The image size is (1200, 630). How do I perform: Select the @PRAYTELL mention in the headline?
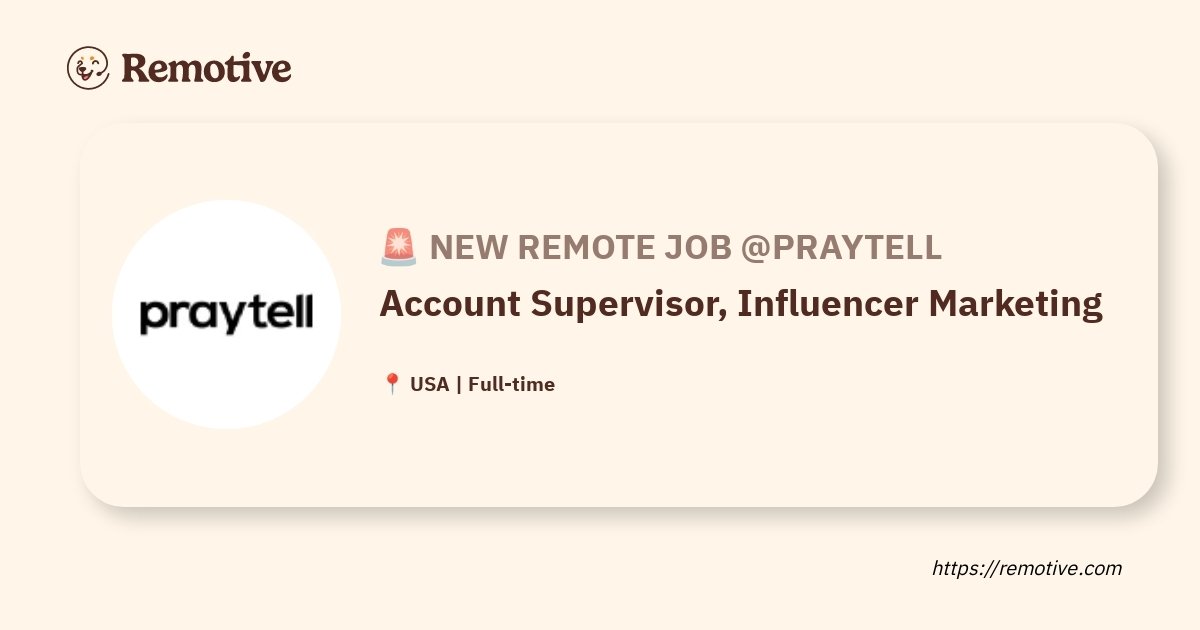click(x=841, y=247)
